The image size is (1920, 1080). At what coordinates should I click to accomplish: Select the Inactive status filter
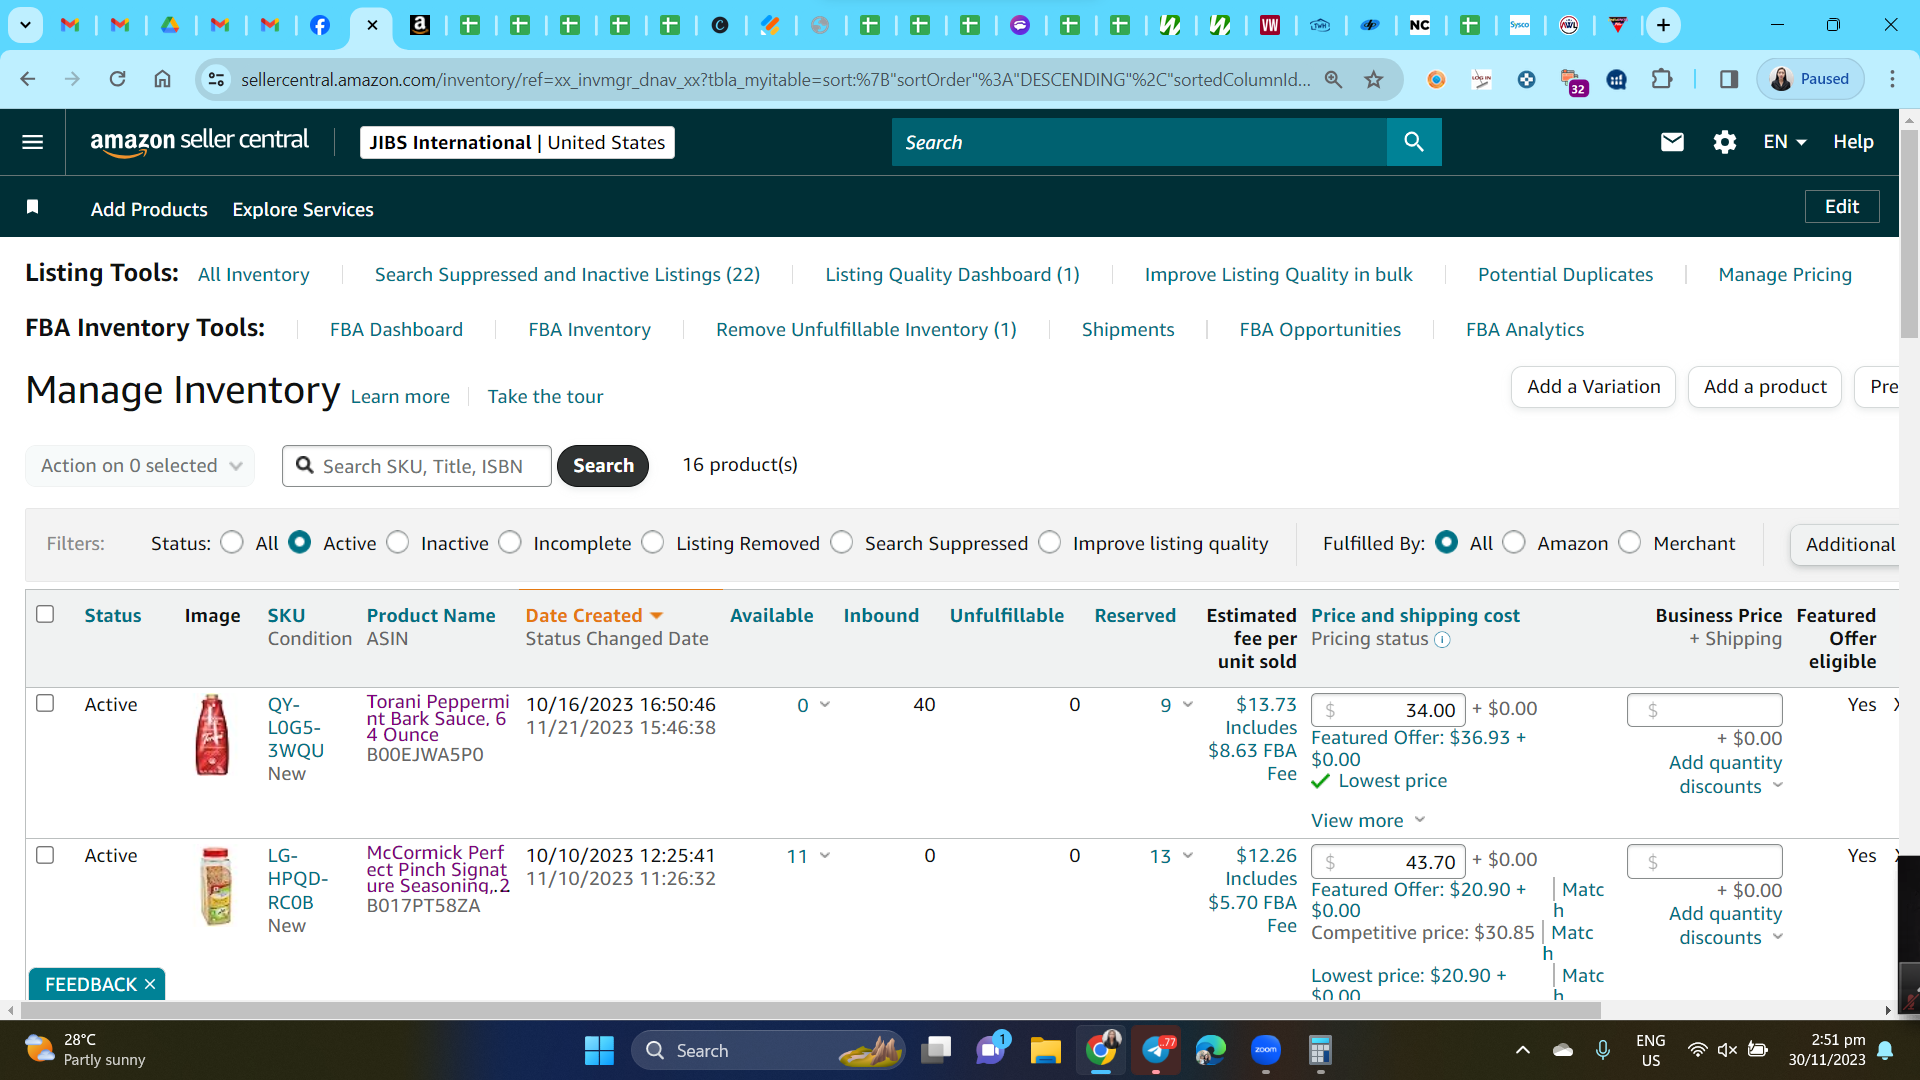tap(398, 542)
